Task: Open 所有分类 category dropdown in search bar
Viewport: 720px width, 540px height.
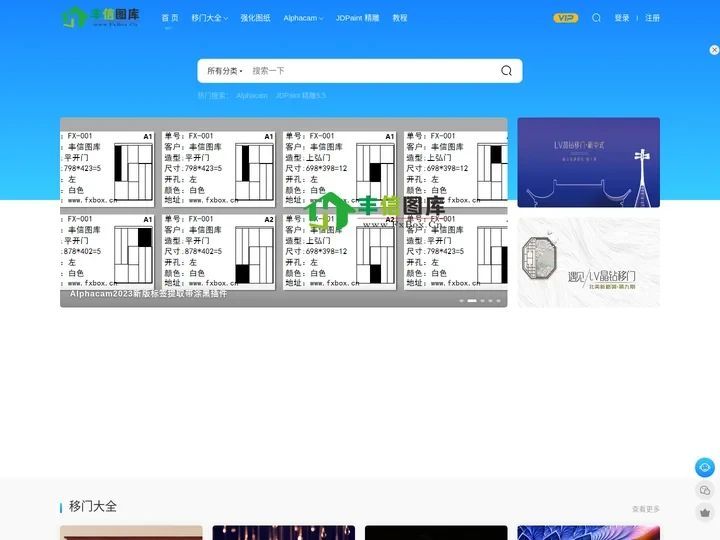Action: pyautogui.click(x=225, y=71)
